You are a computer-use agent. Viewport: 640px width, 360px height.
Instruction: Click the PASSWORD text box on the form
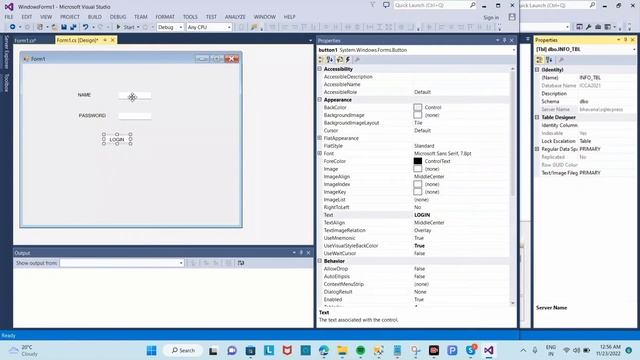tap(135, 116)
